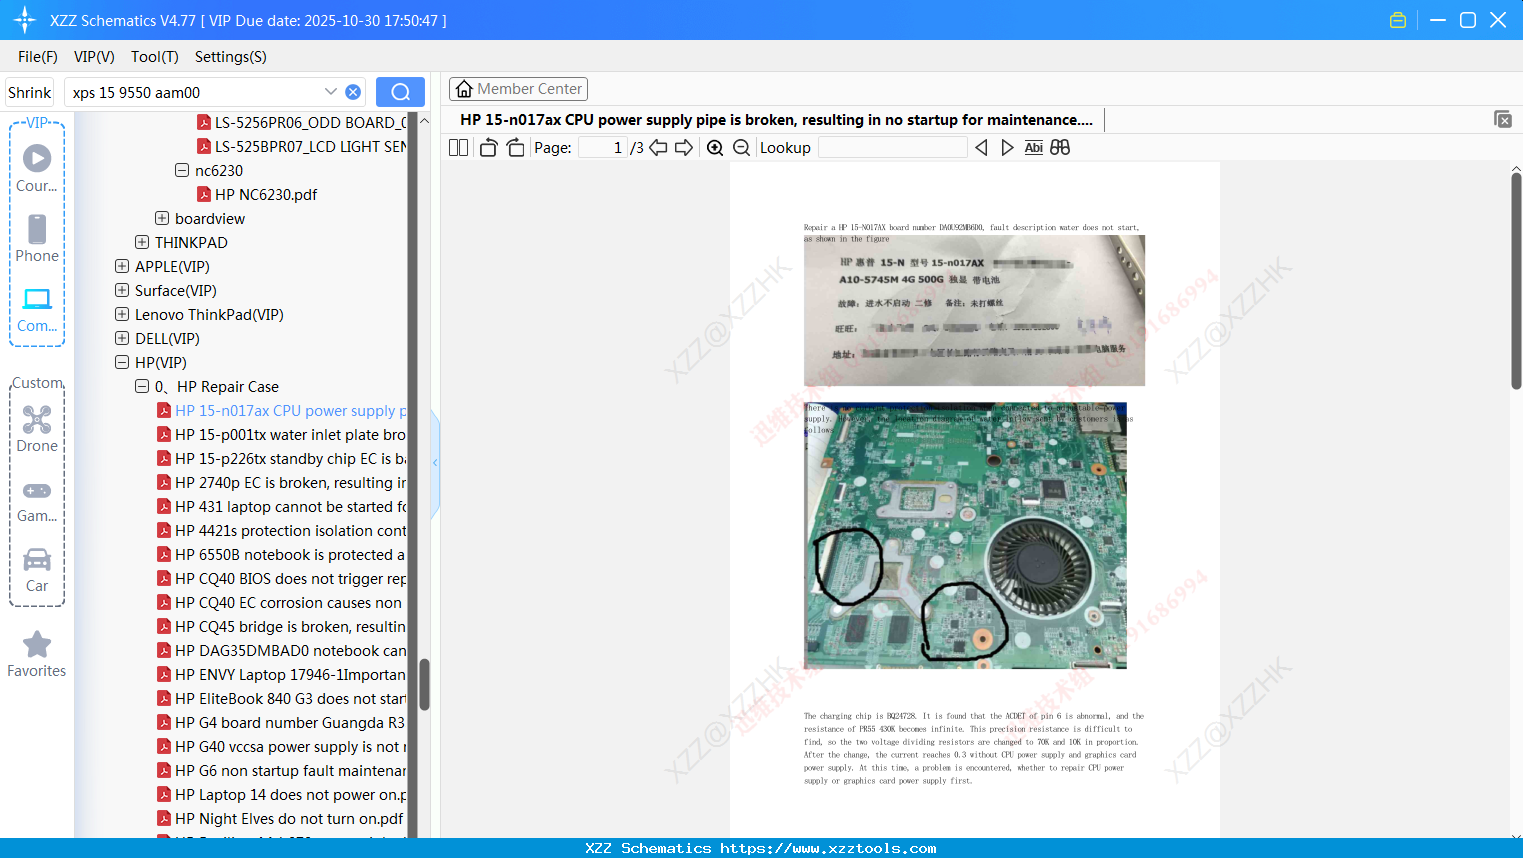Expand the Lenovo ThinkPad(VIP) node

(122, 314)
